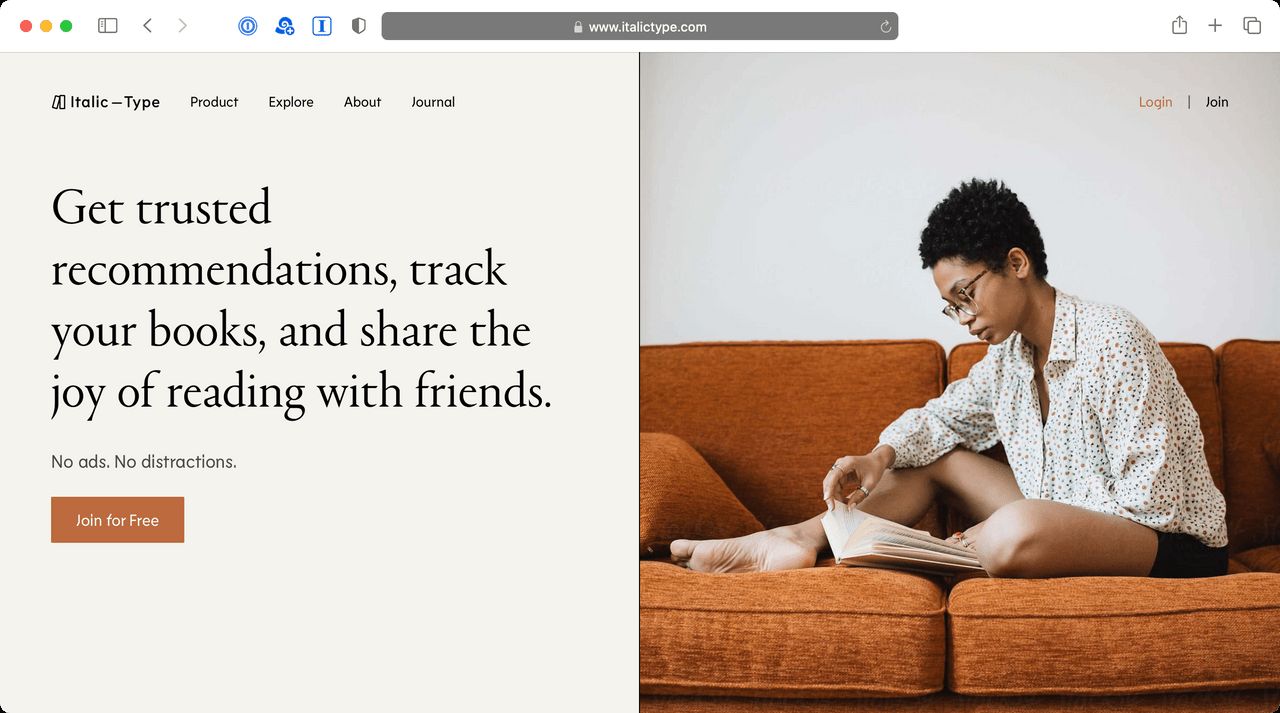The width and height of the screenshot is (1280, 713).
Task: Open the privacy shield icon
Action: tap(359, 26)
